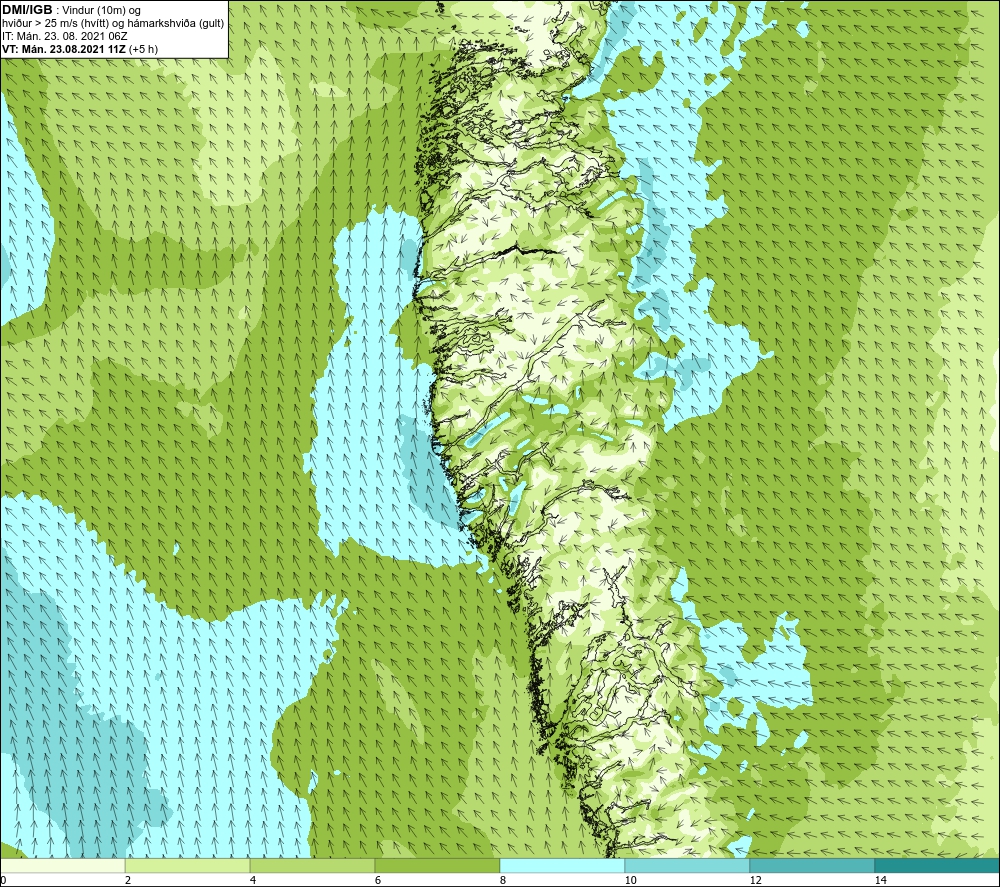Screen dimensions: 1000x887
Task: Click the '10' scale label
Action: click(x=630, y=881)
